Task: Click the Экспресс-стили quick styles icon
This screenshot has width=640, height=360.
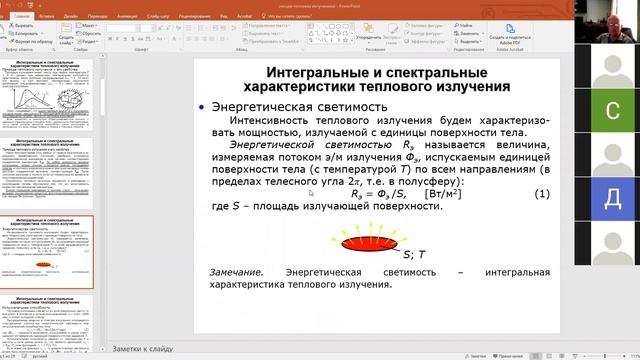Action: (392, 28)
